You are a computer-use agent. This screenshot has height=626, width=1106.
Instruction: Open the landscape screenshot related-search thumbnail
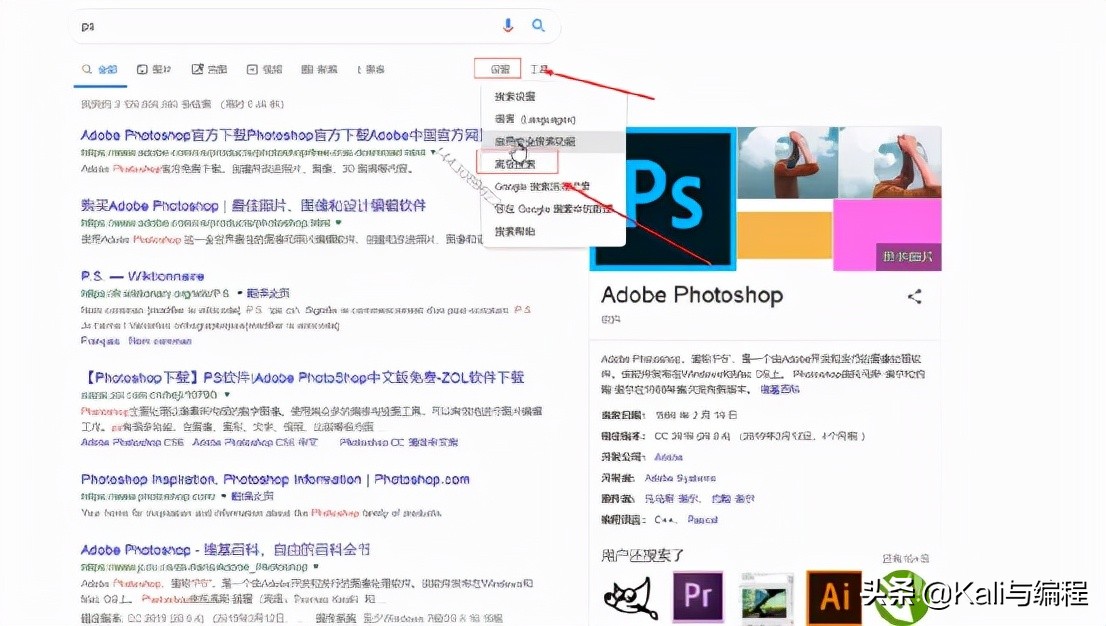pos(765,597)
